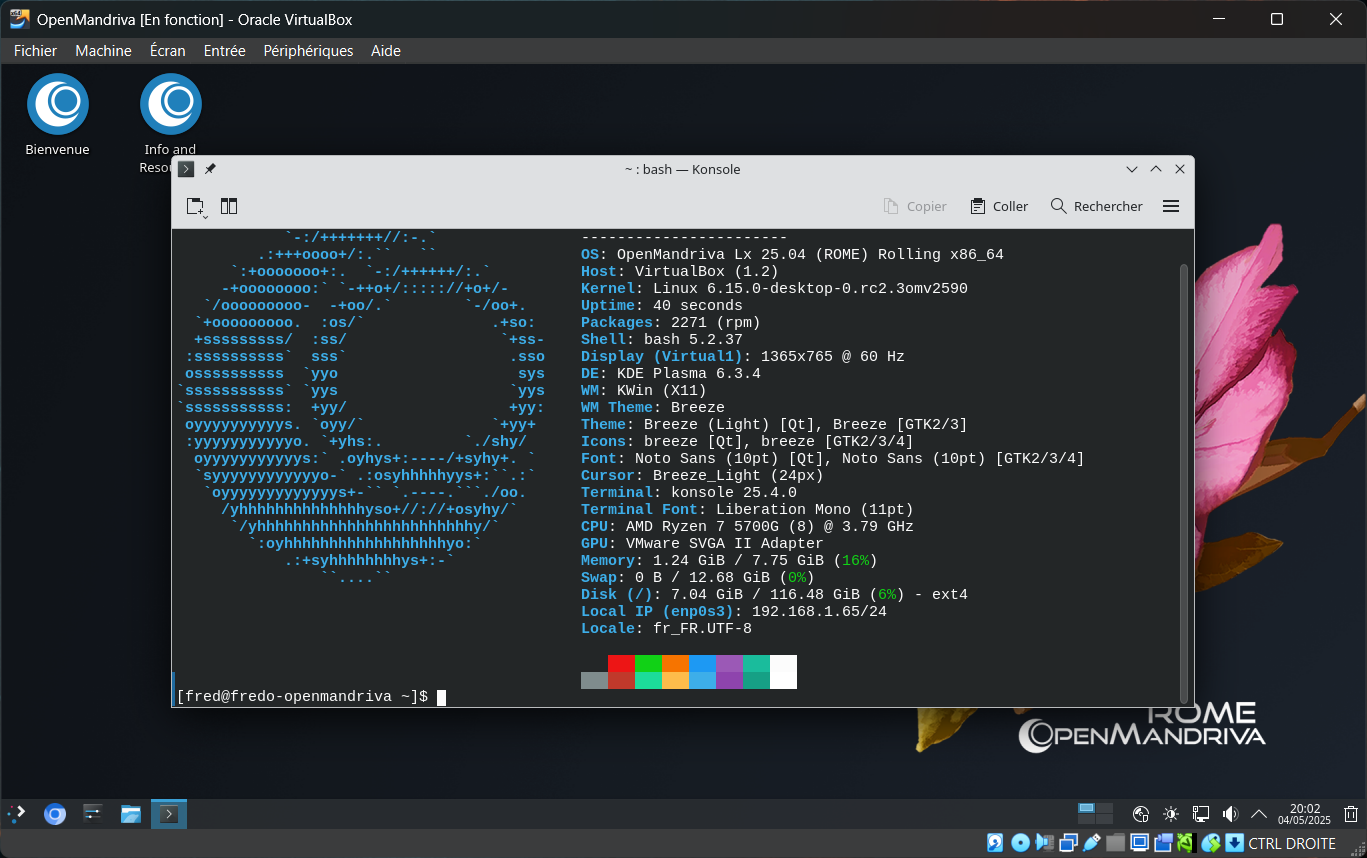Launch Chromium from the taskbar
Screen dimensions: 1367x858
point(55,814)
